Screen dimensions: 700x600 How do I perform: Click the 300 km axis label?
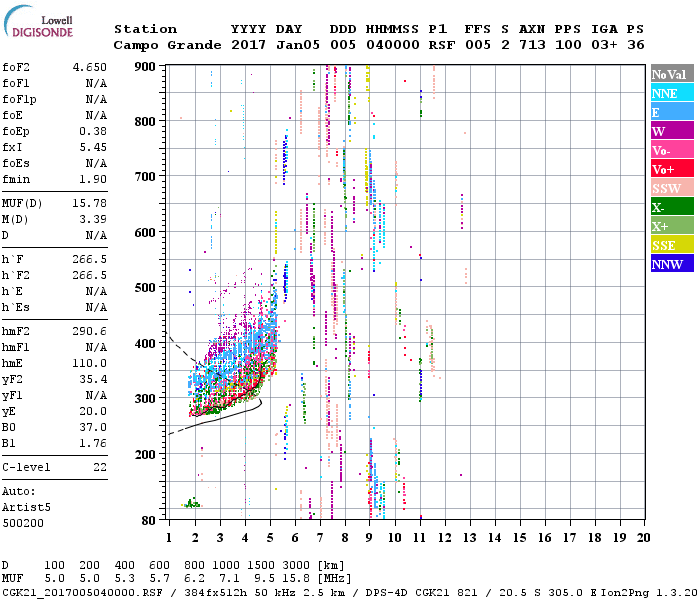(x=145, y=398)
